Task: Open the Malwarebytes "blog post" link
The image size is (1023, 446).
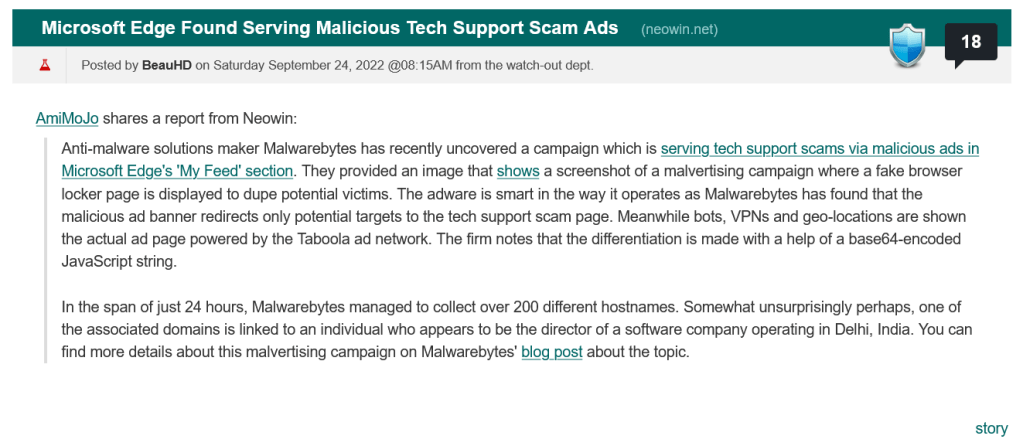Action: (552, 352)
